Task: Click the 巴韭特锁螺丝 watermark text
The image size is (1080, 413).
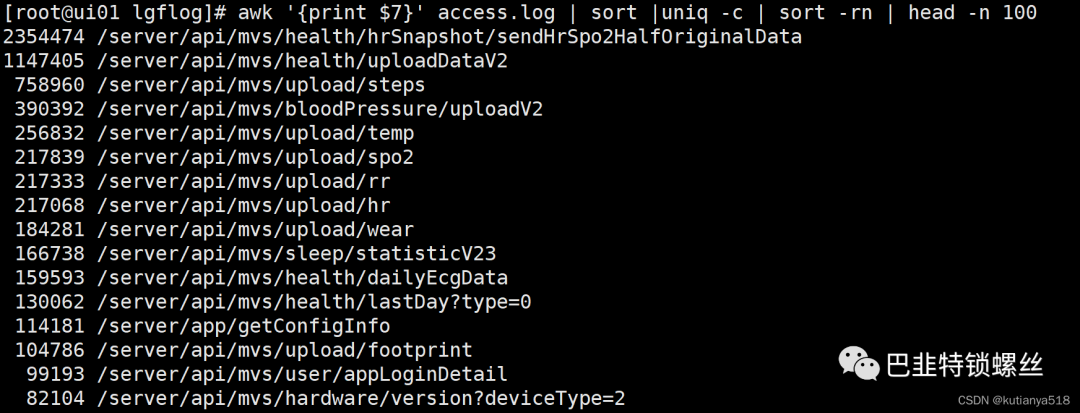Action: point(964,364)
